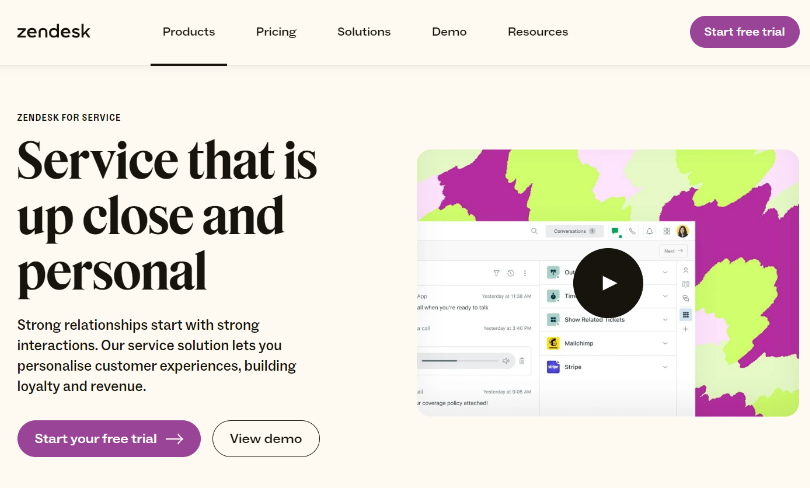The height and width of the screenshot is (488, 810).
Task: Click the audio playback slider in preview
Action: [458, 360]
